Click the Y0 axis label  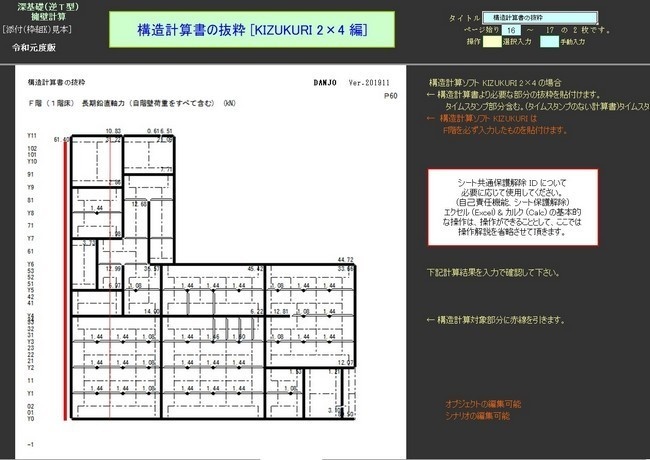(30, 419)
